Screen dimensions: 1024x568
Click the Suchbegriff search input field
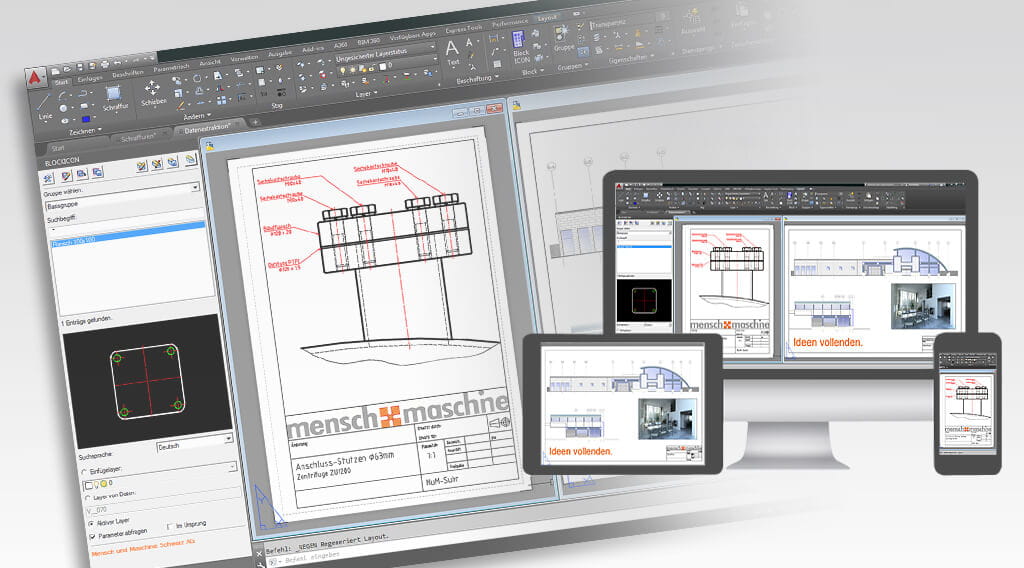pyautogui.click(x=126, y=221)
